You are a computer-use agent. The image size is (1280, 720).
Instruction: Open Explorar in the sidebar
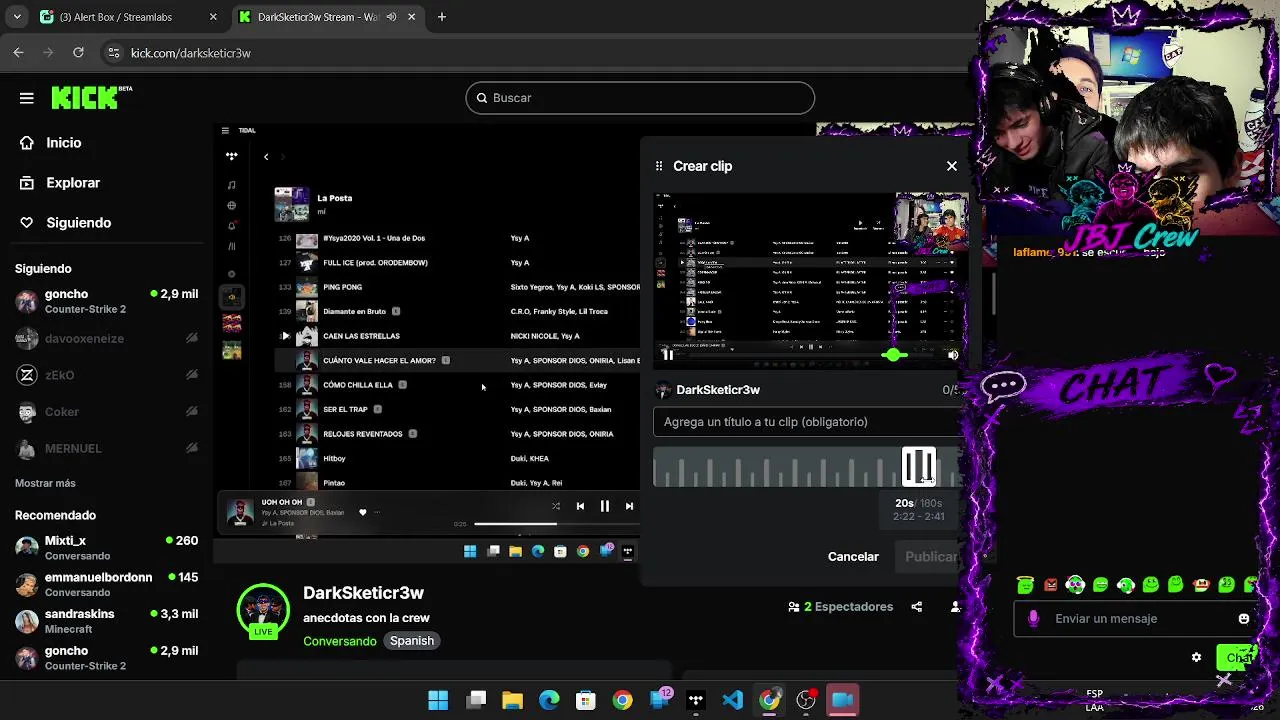point(60,183)
